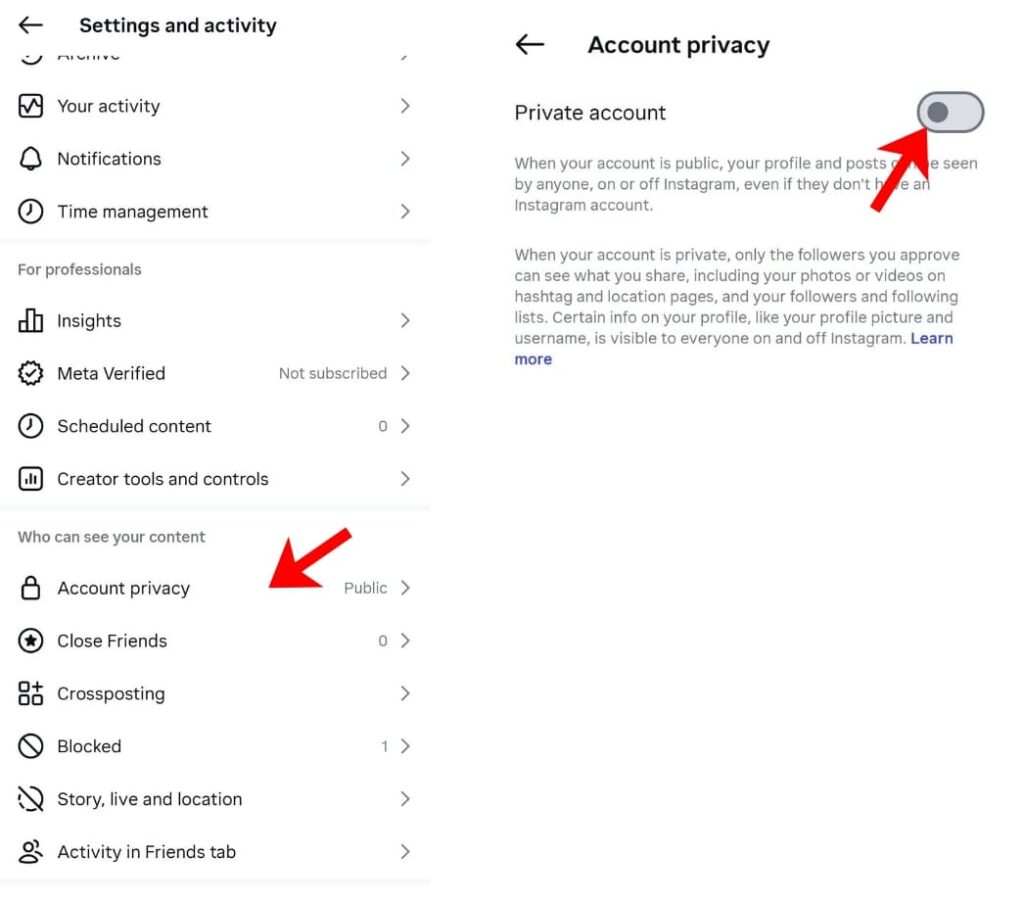Tap the Insights bar chart icon
Viewport: 1024px width, 904px height.
(31, 321)
